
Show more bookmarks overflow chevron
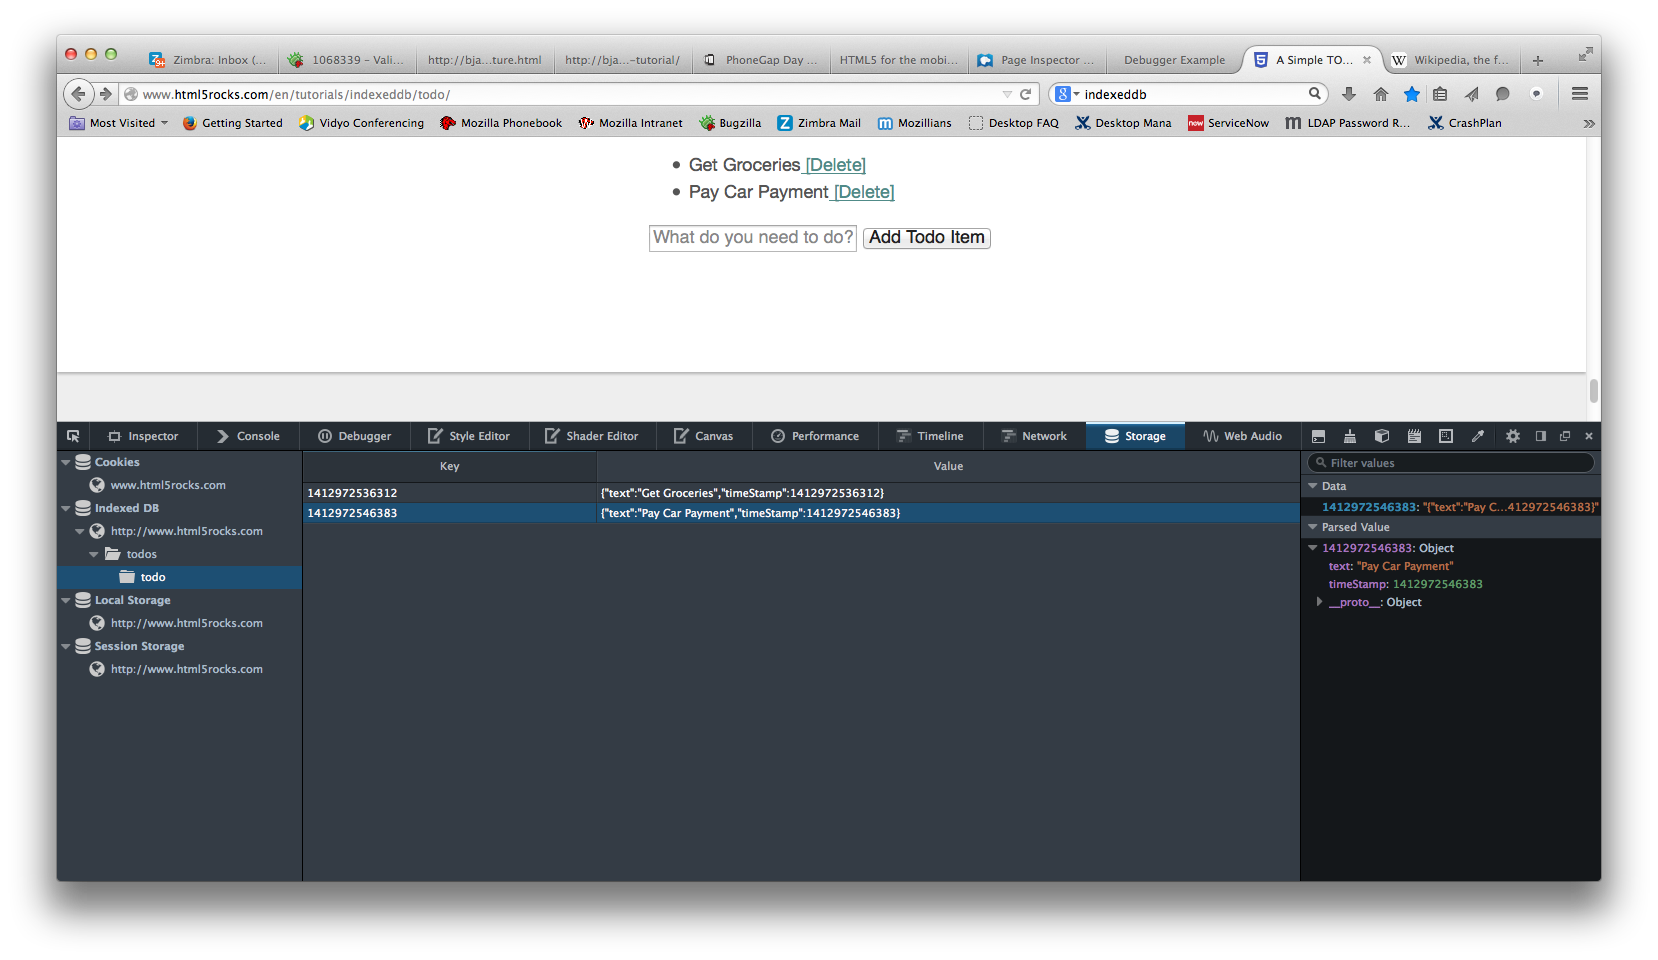(1589, 124)
